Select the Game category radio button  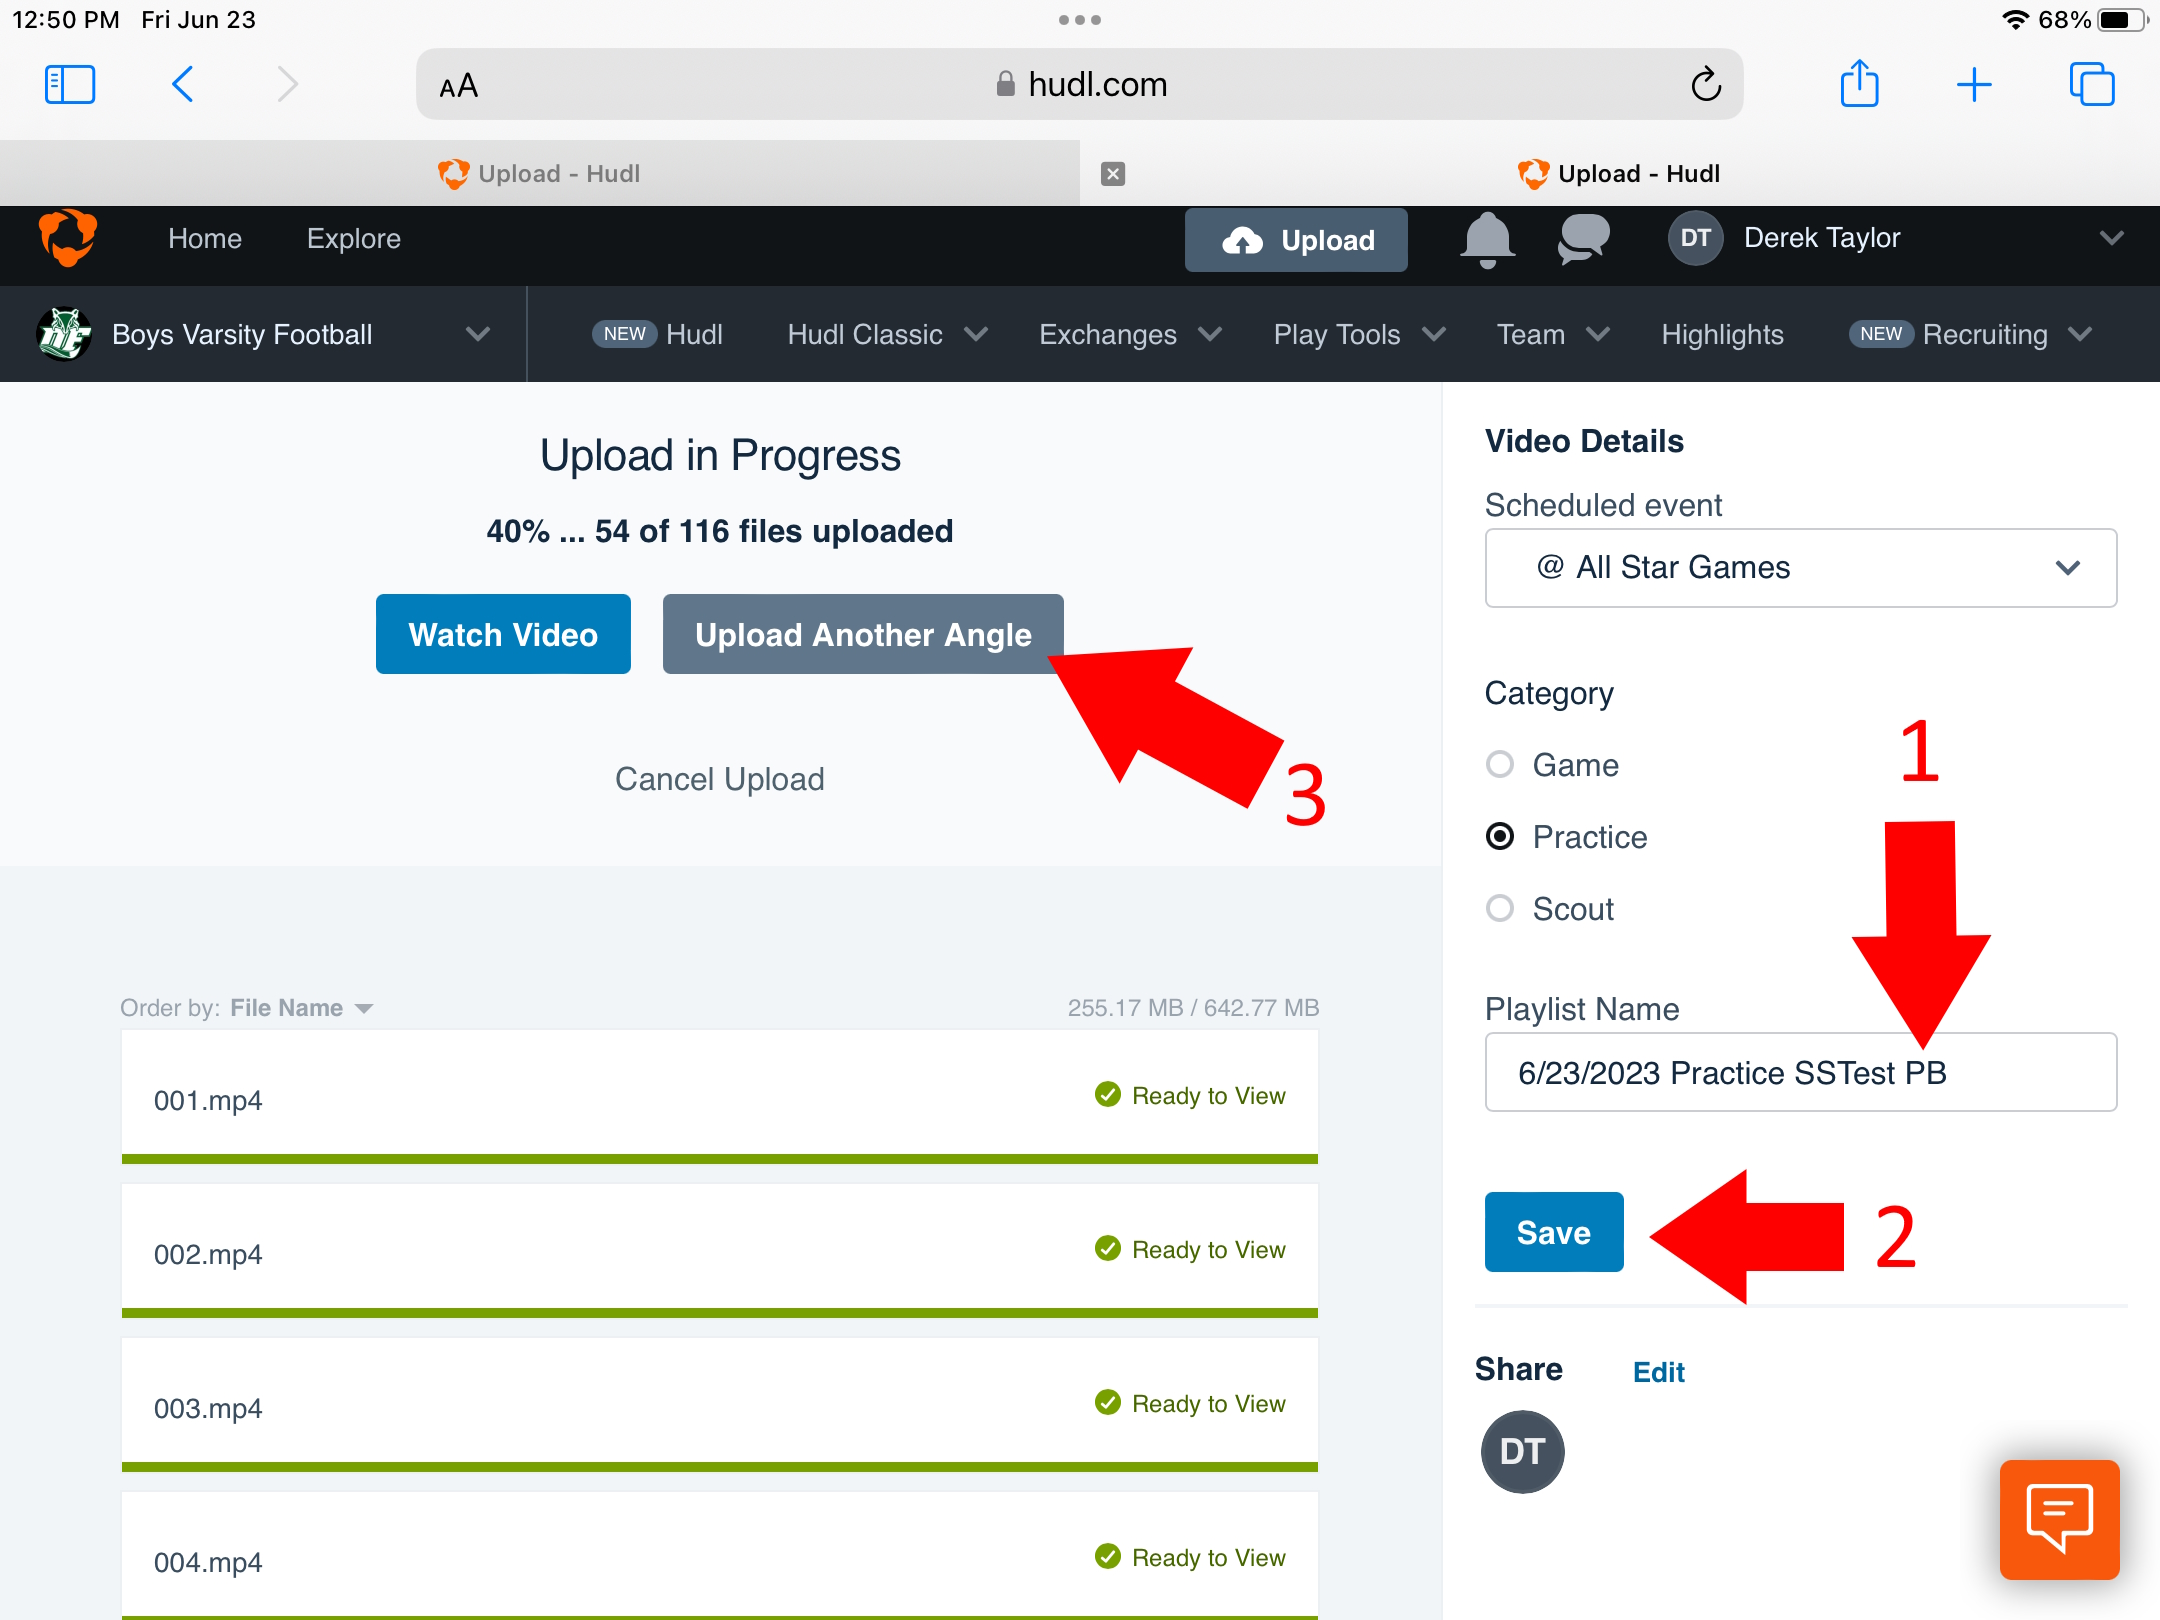pyautogui.click(x=1500, y=765)
